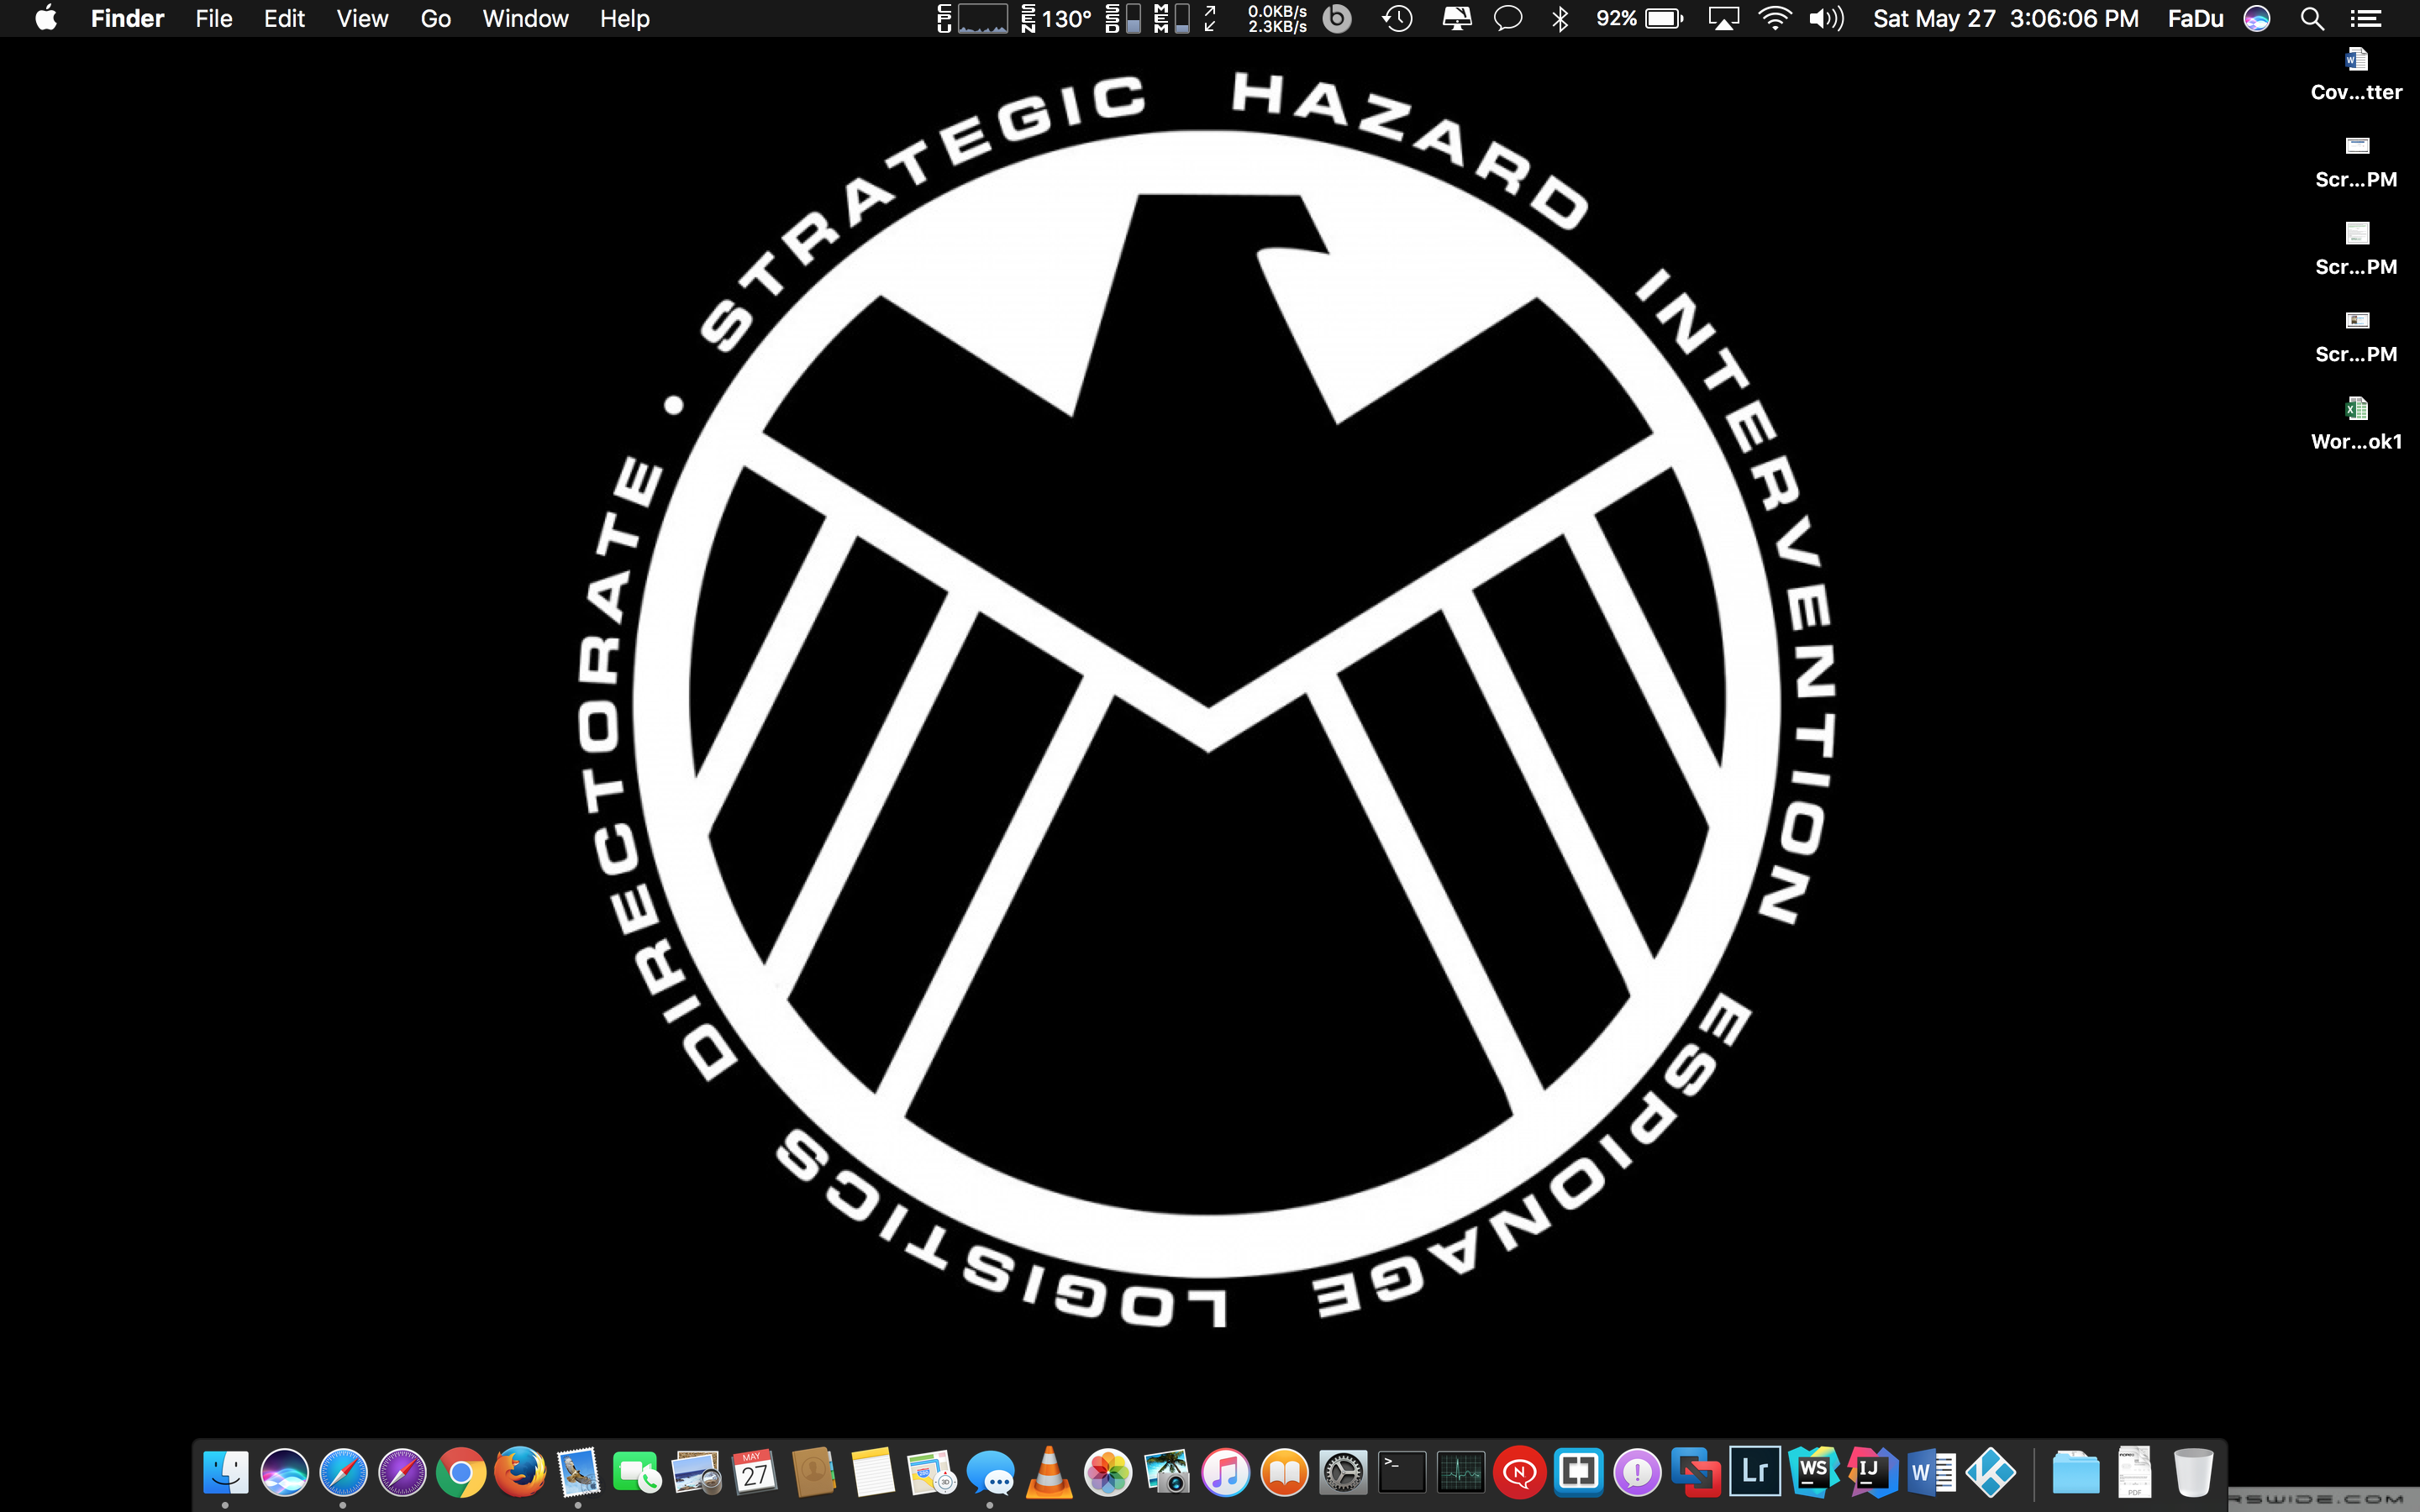Launch VLC media player cone icon
The height and width of the screenshot is (1512, 2420).
click(x=1049, y=1472)
